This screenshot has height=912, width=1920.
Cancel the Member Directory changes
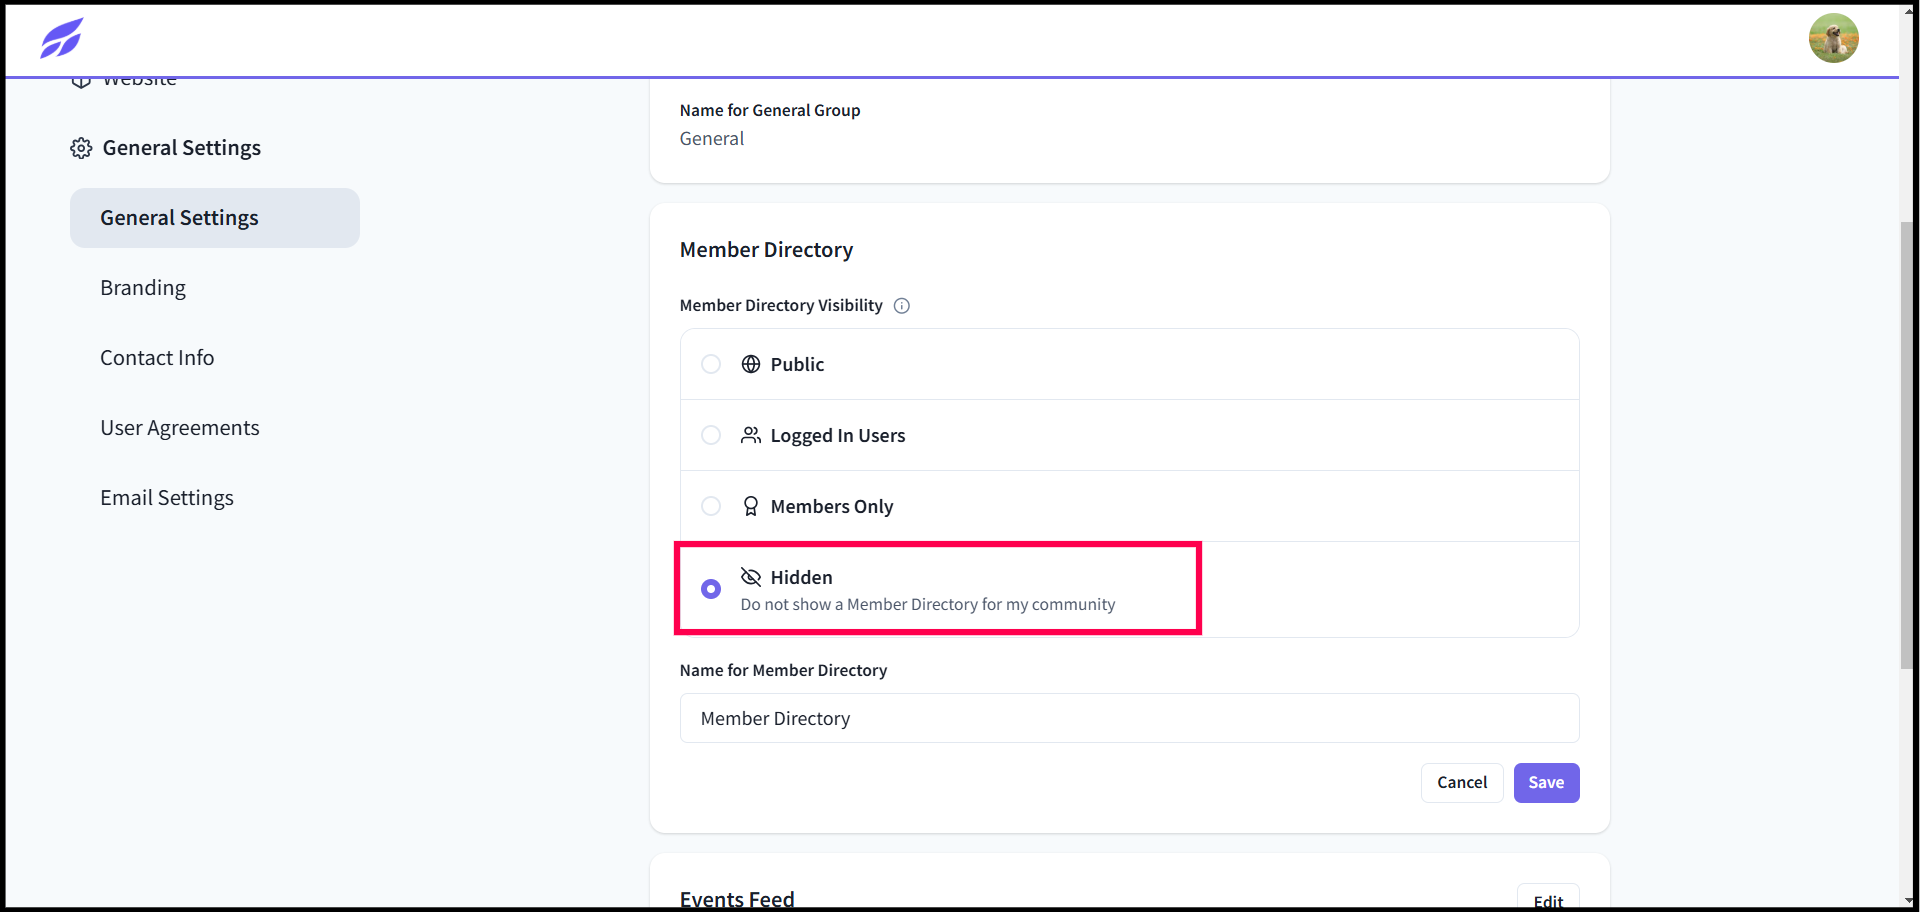click(1462, 783)
